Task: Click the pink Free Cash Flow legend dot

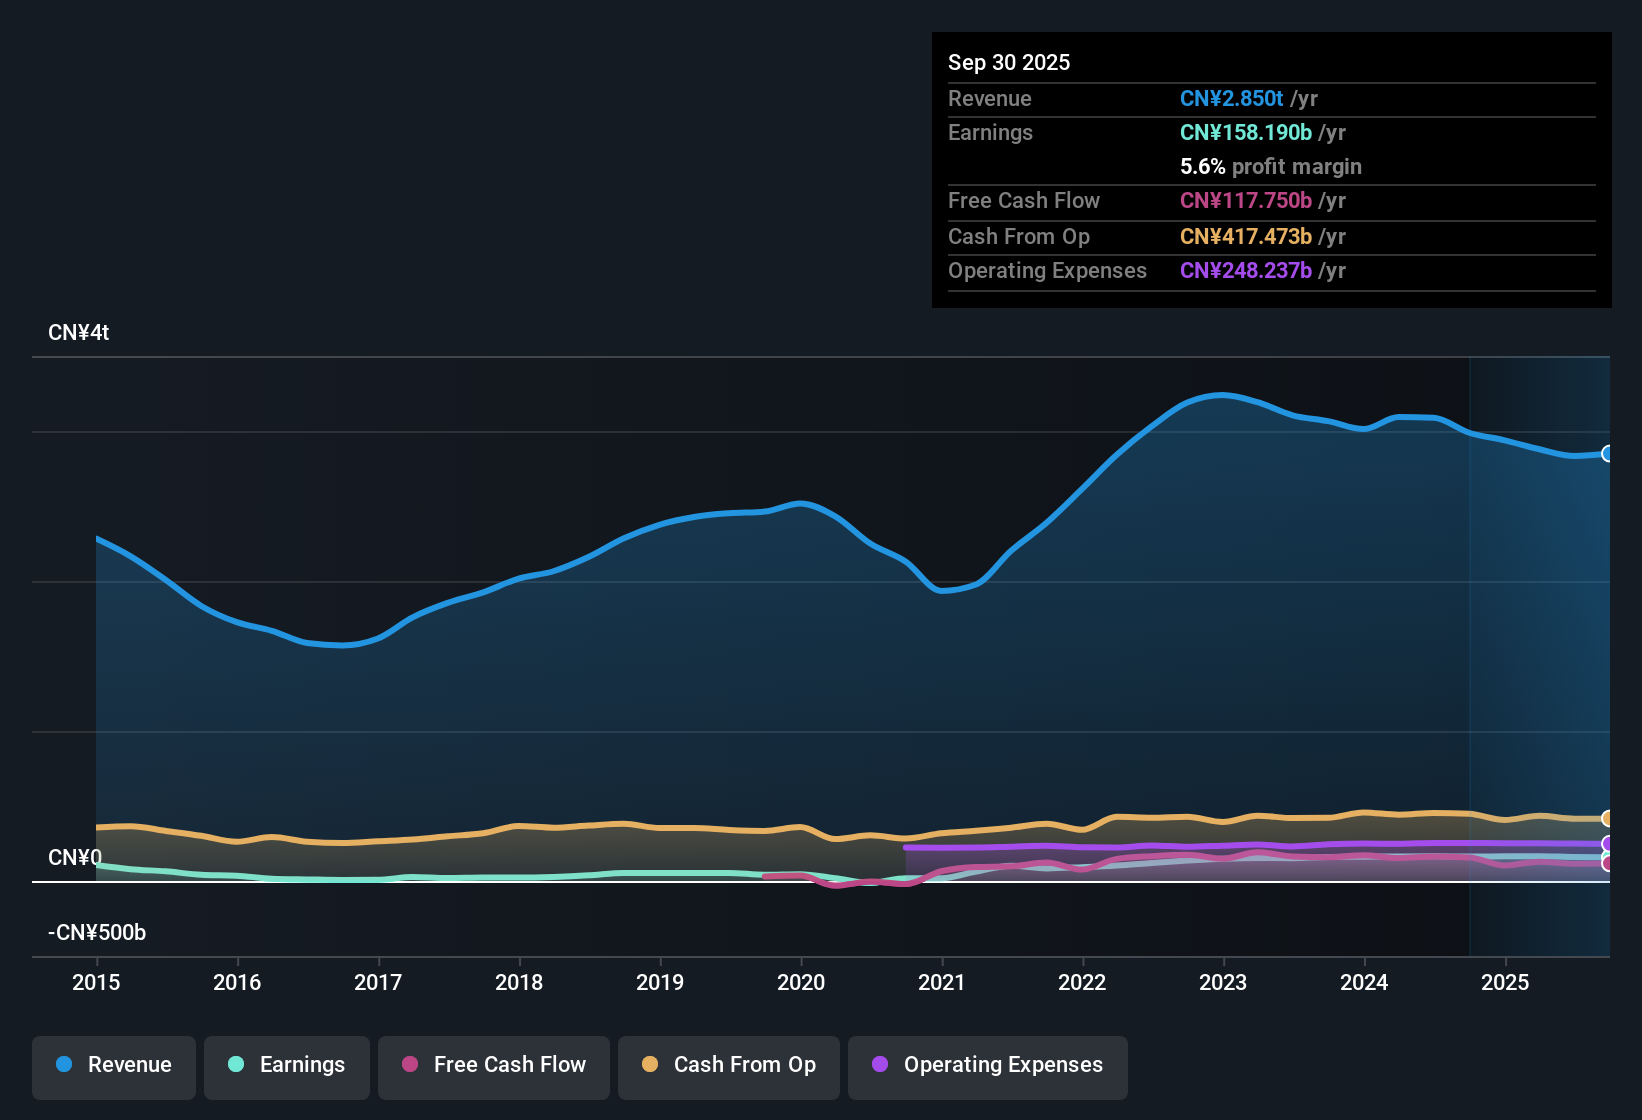Action: click(408, 1065)
